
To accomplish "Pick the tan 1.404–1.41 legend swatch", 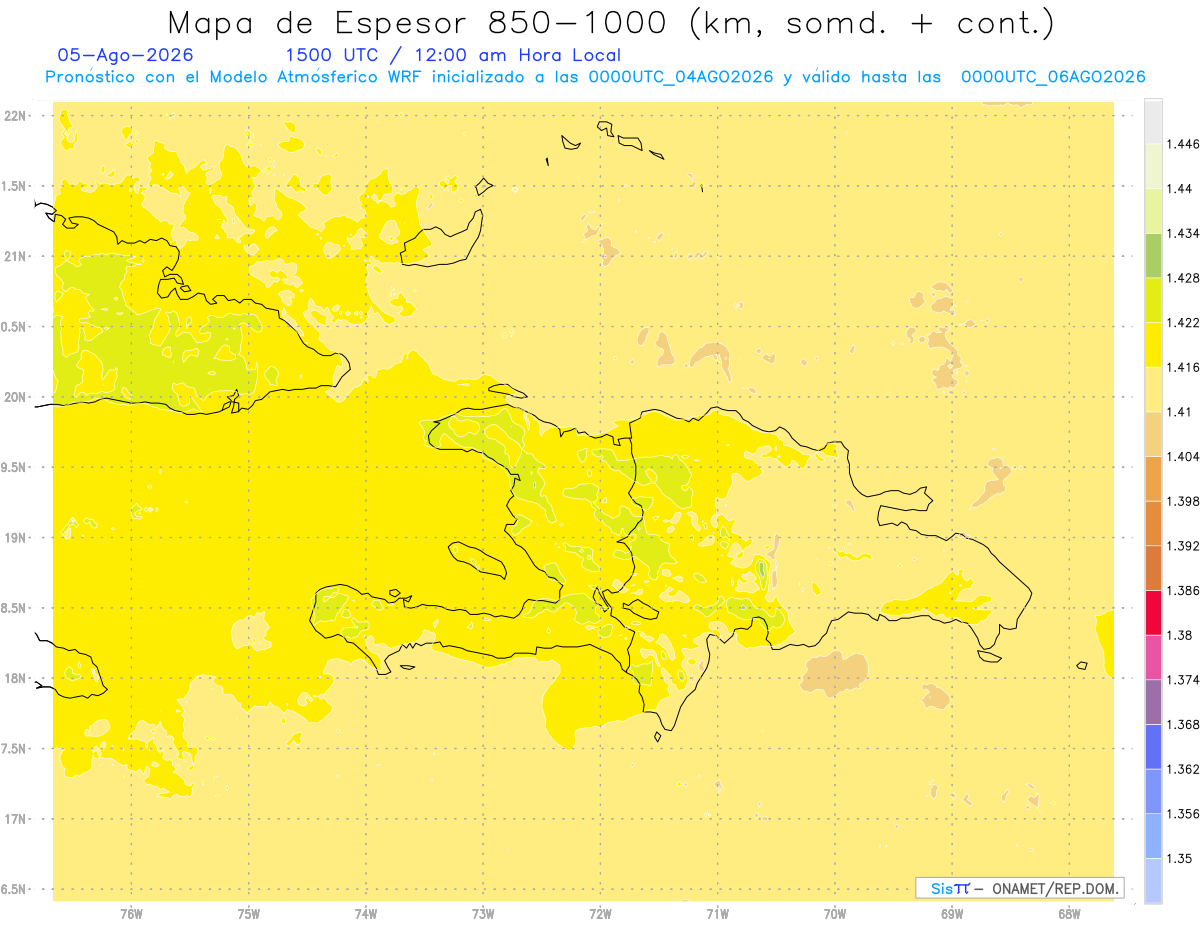I will click(x=1153, y=433).
